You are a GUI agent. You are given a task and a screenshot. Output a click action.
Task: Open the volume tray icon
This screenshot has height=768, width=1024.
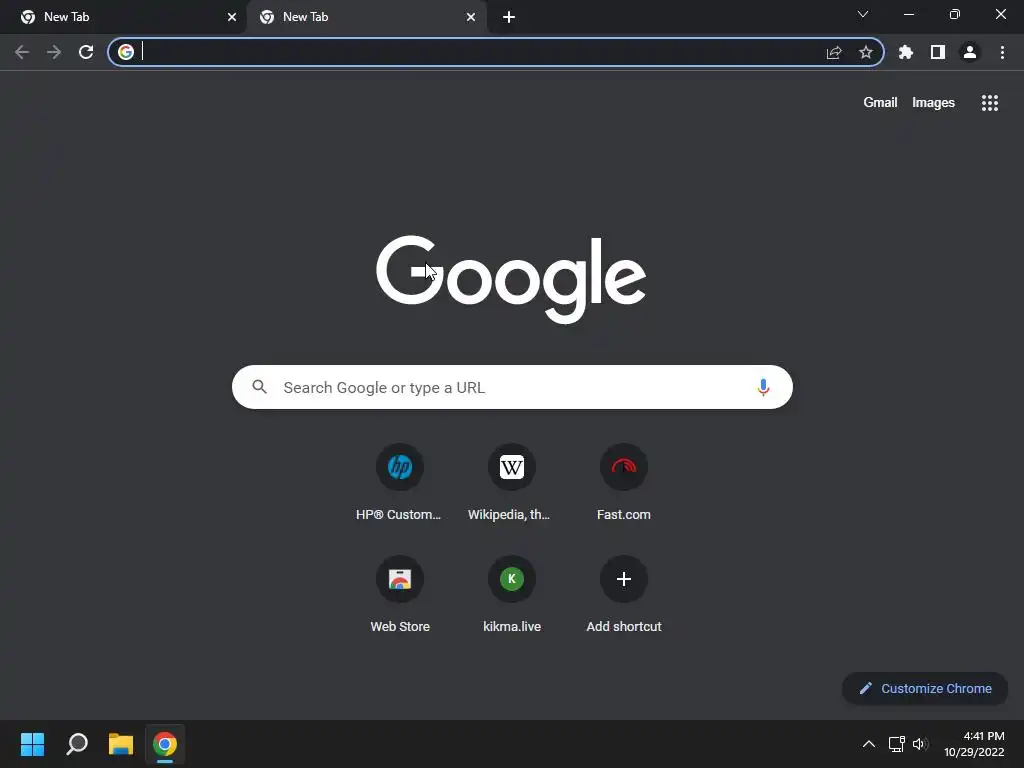pos(920,744)
